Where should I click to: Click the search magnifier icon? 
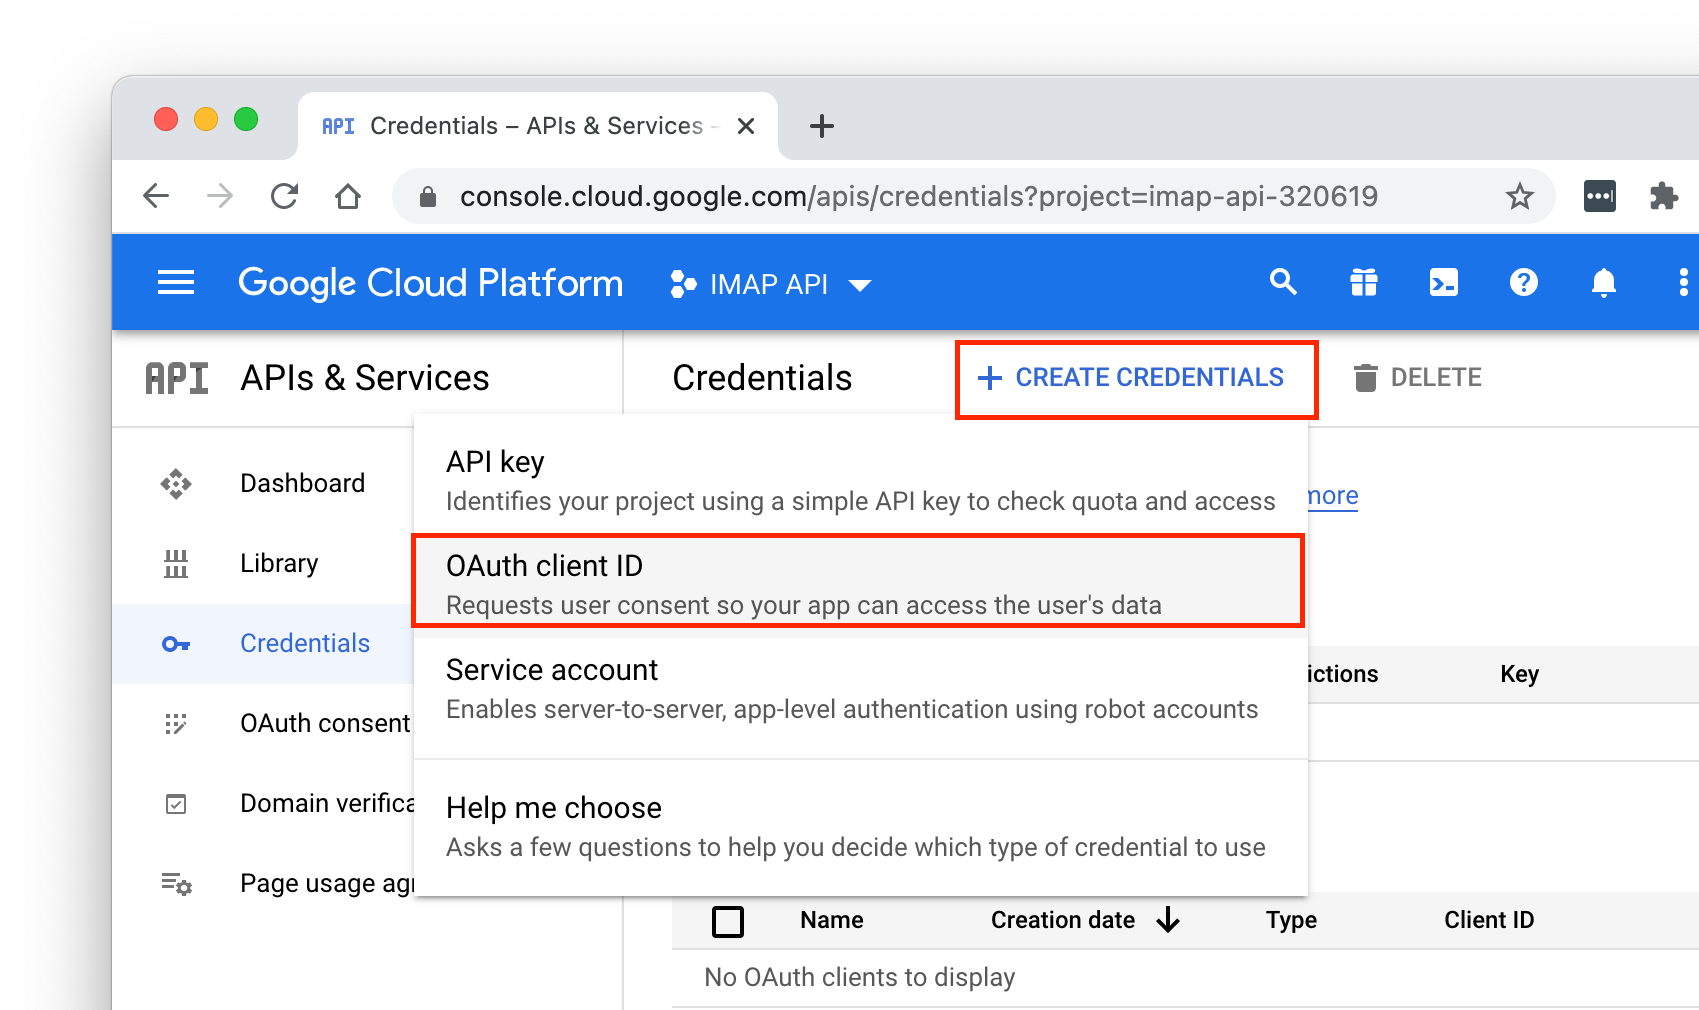tap(1283, 282)
